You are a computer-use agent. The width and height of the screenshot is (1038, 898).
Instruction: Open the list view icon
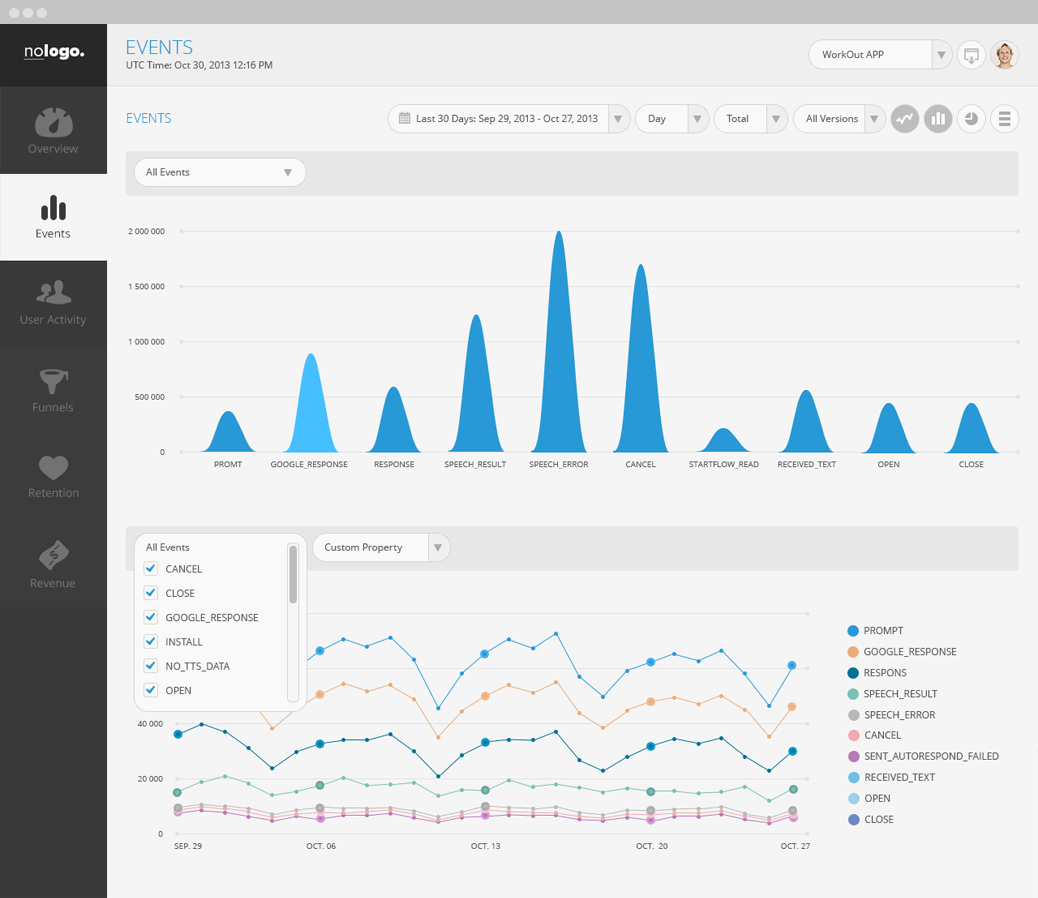pos(1004,119)
